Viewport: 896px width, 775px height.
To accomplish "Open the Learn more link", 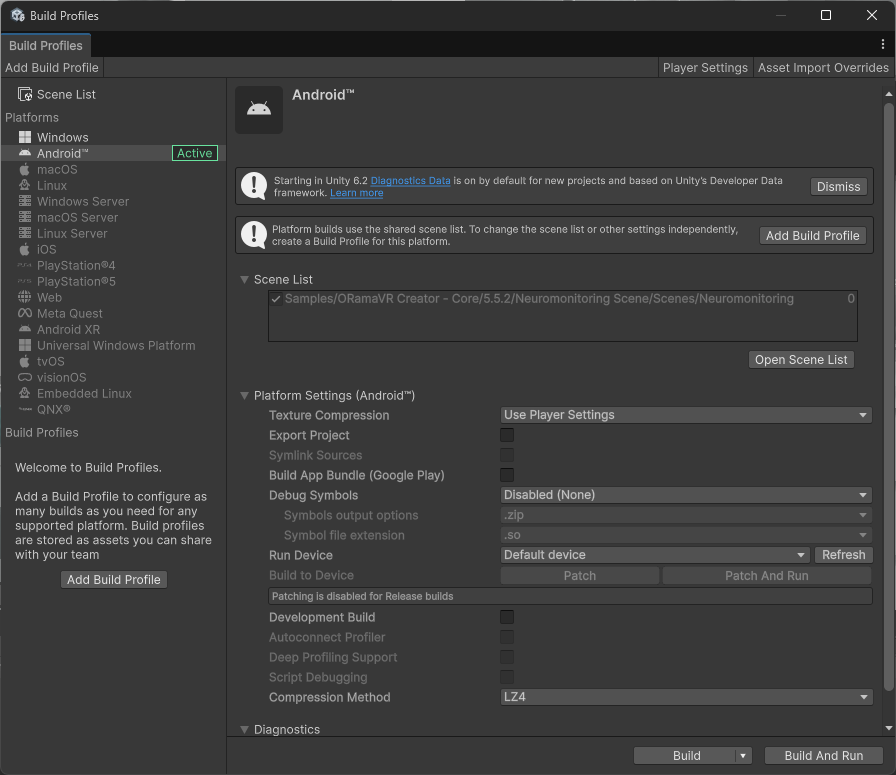I will (357, 193).
